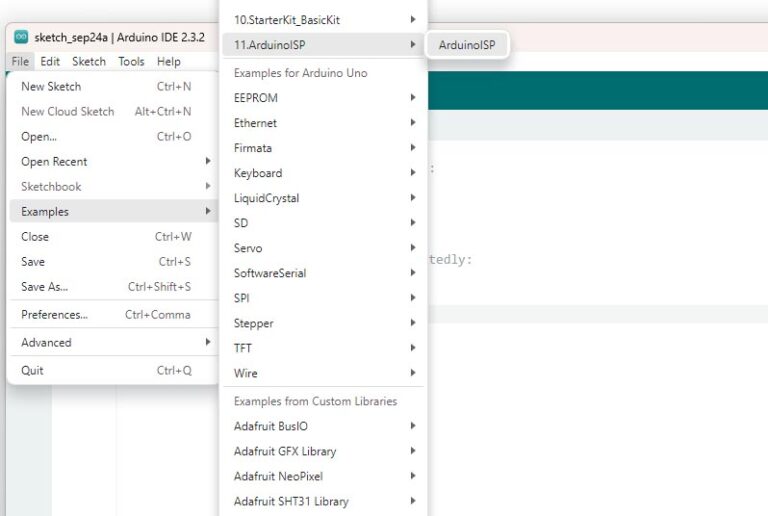The height and width of the screenshot is (516, 768).
Task: Expand EEPROM examples submenu
Action: pyautogui.click(x=323, y=98)
